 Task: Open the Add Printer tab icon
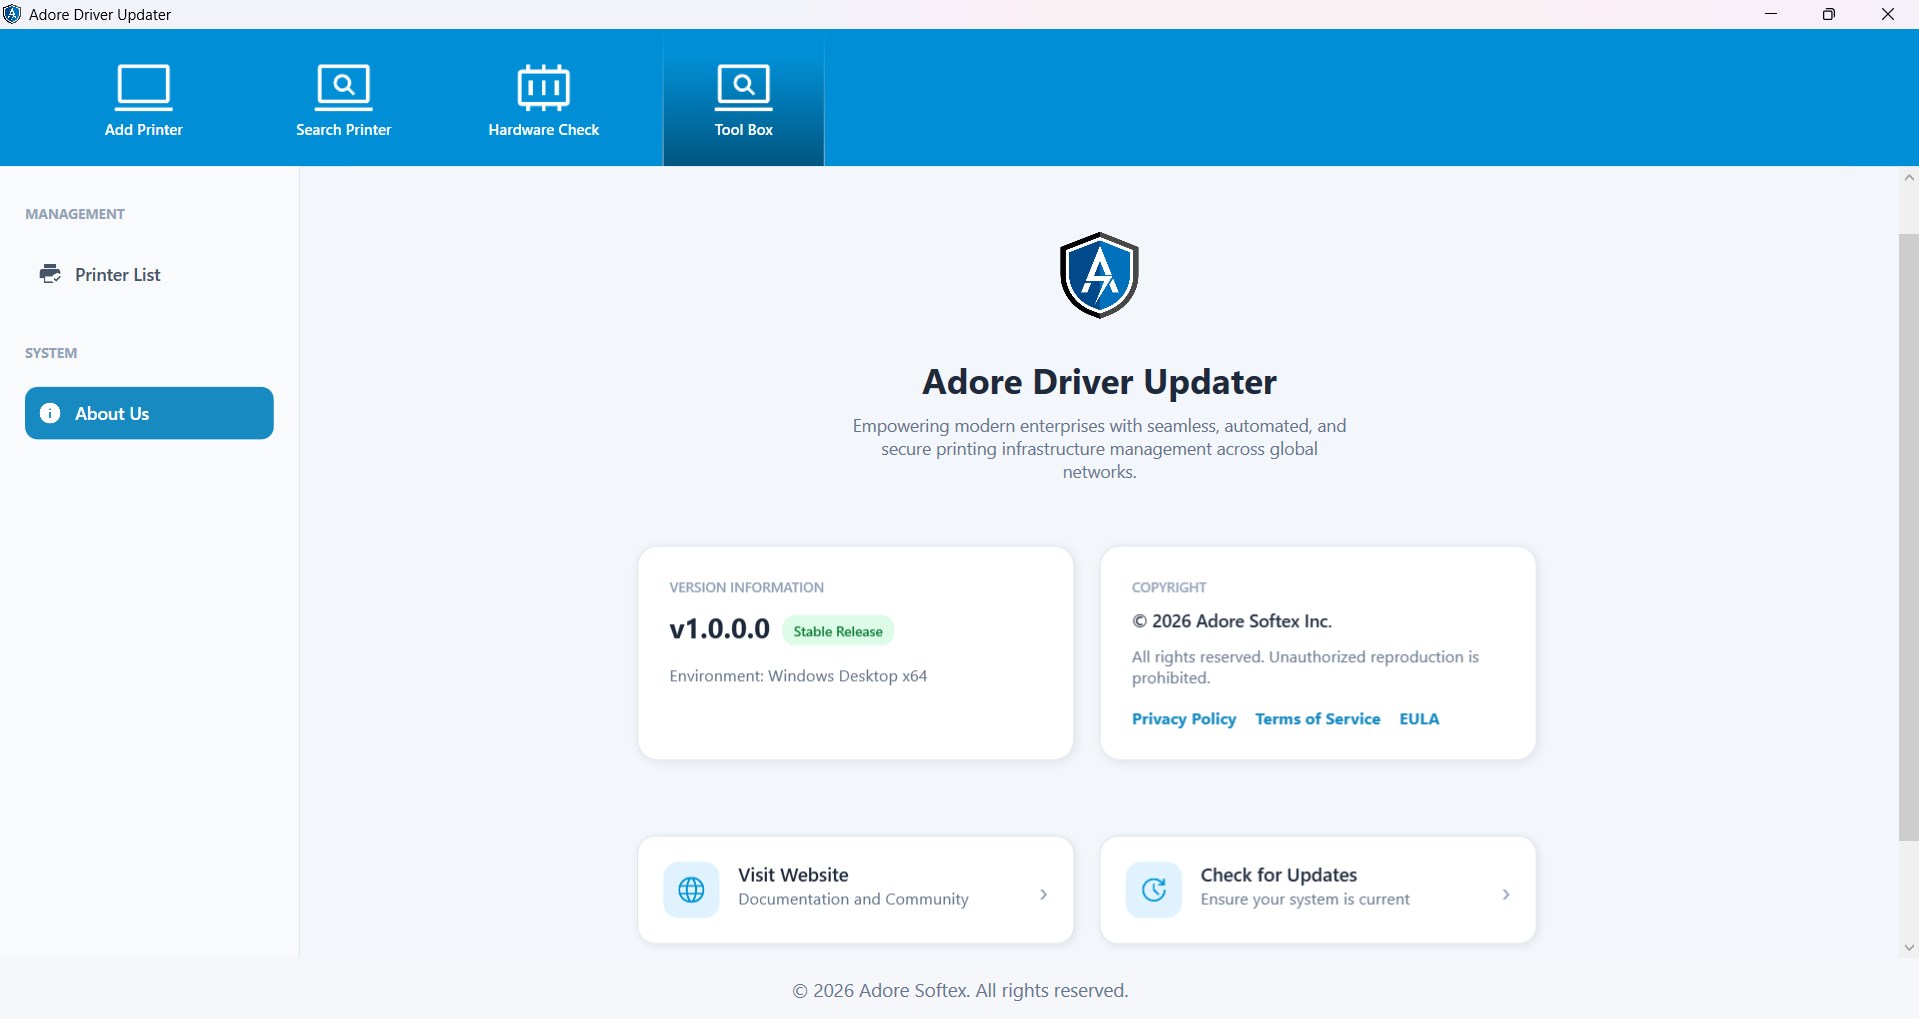pos(144,88)
